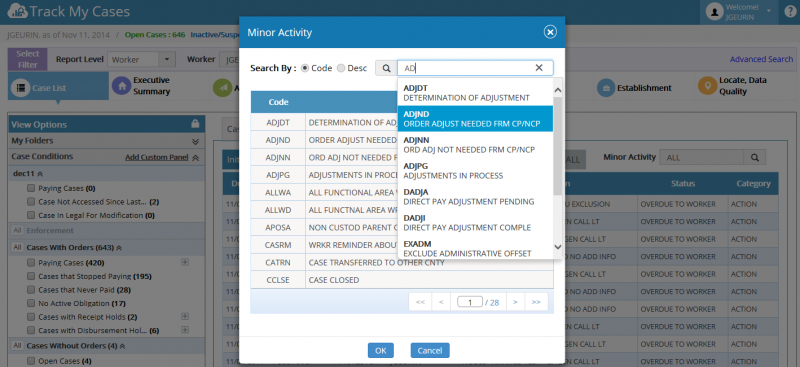Choose DADJA DIRECT PAY ADJUSTMENT PENDING
This screenshot has width=800, height=367.
pos(475,197)
